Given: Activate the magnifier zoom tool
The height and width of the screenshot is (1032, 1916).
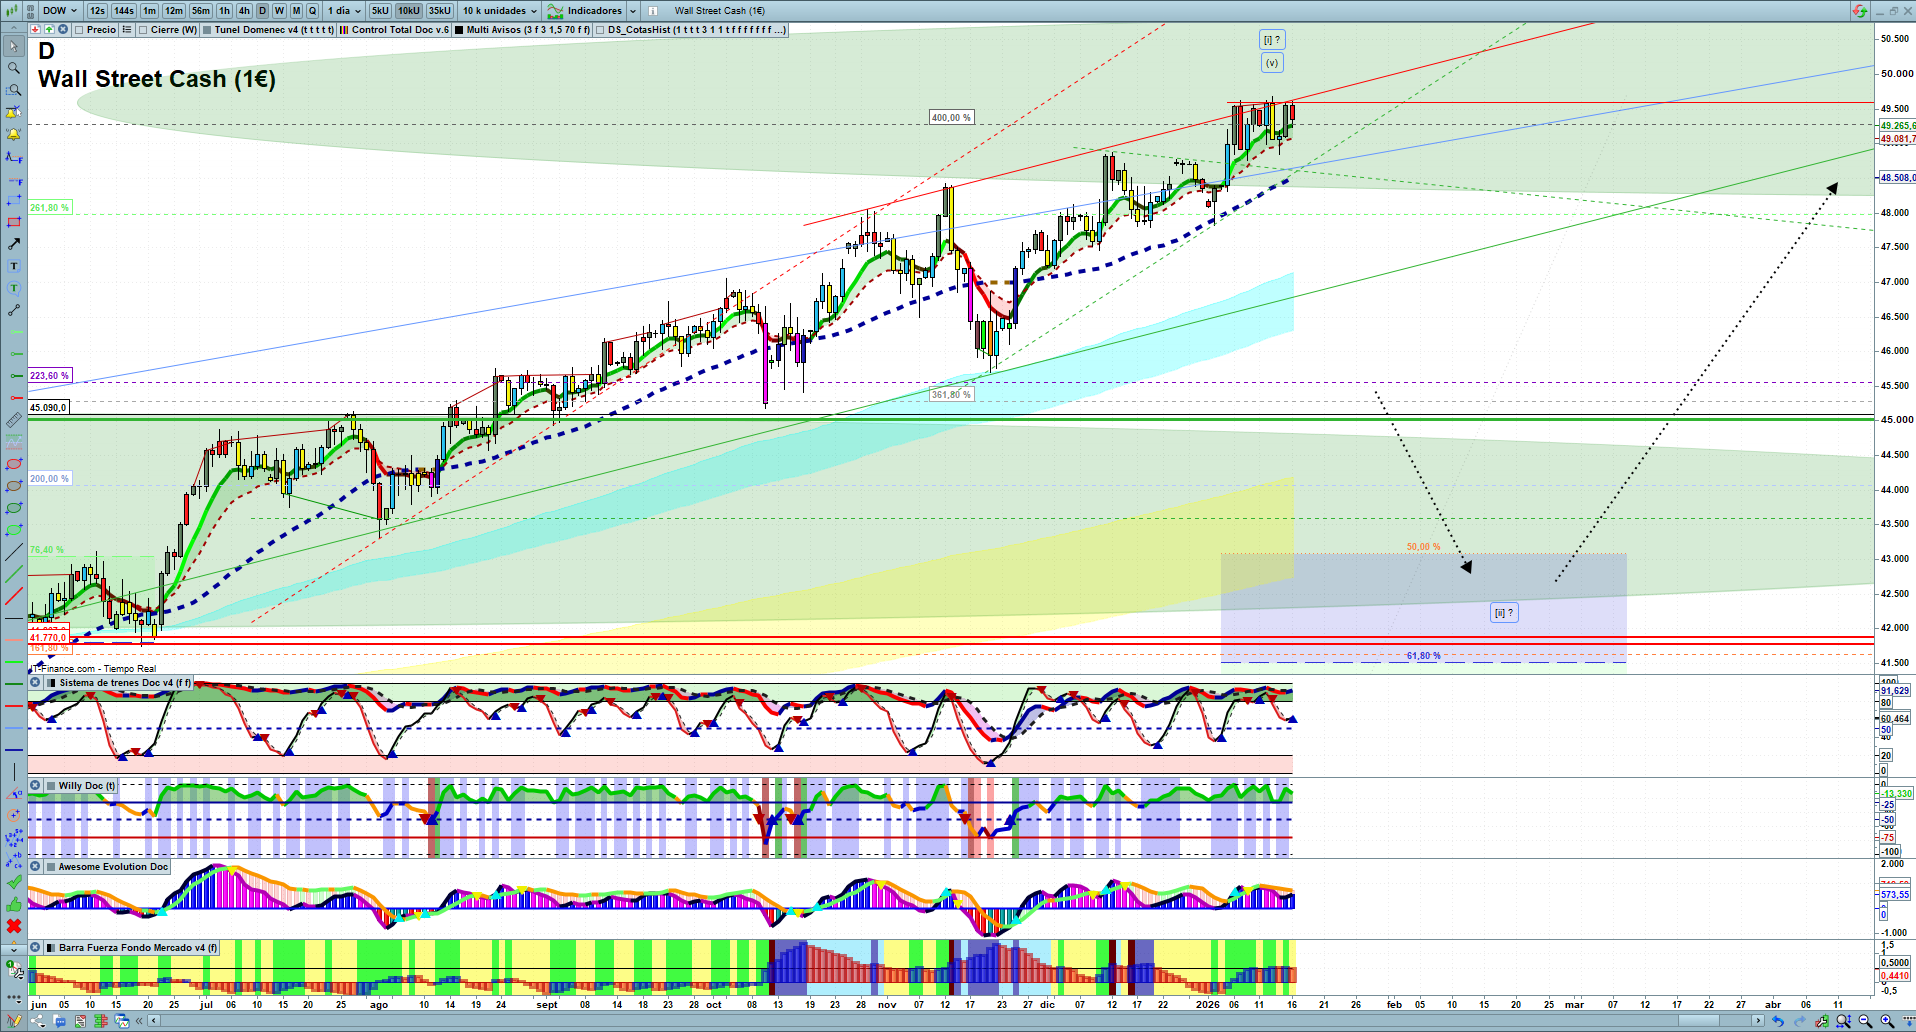Looking at the screenshot, I should (x=14, y=68).
